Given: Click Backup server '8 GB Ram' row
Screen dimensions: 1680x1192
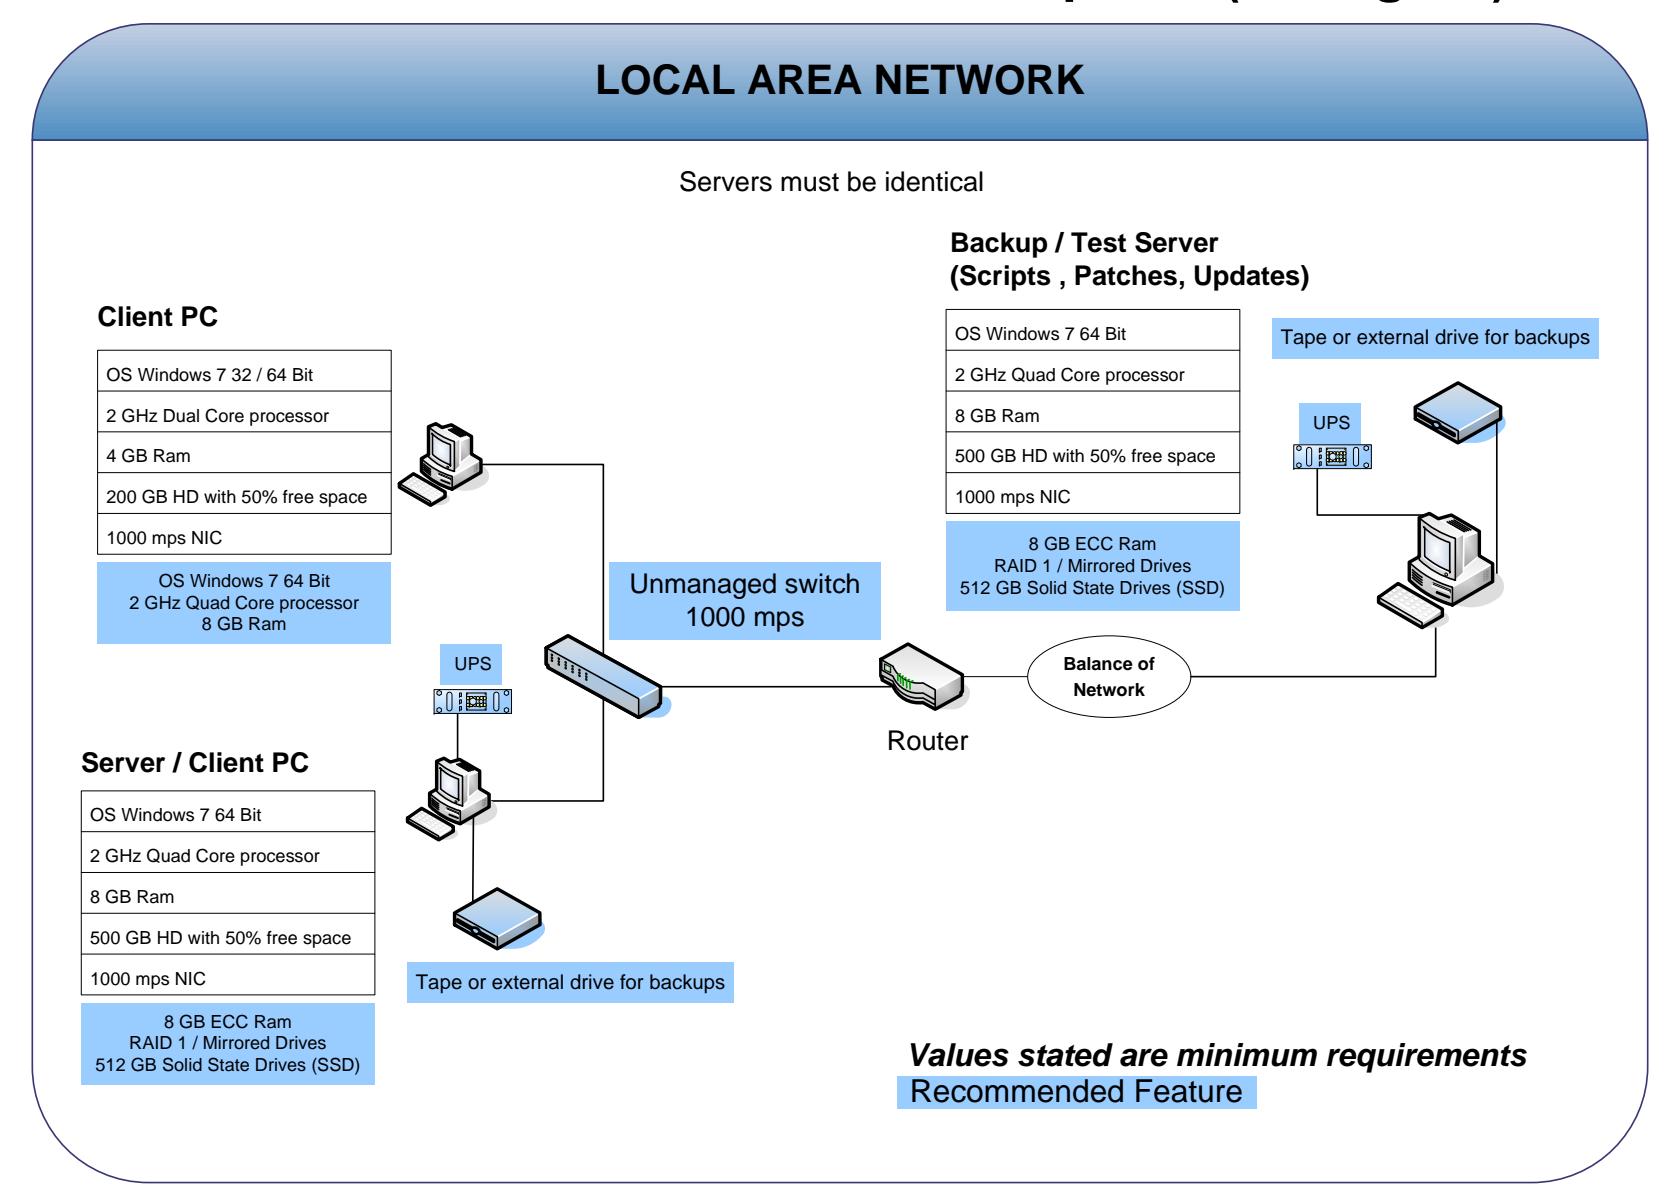Looking at the screenshot, I should (x=1093, y=412).
